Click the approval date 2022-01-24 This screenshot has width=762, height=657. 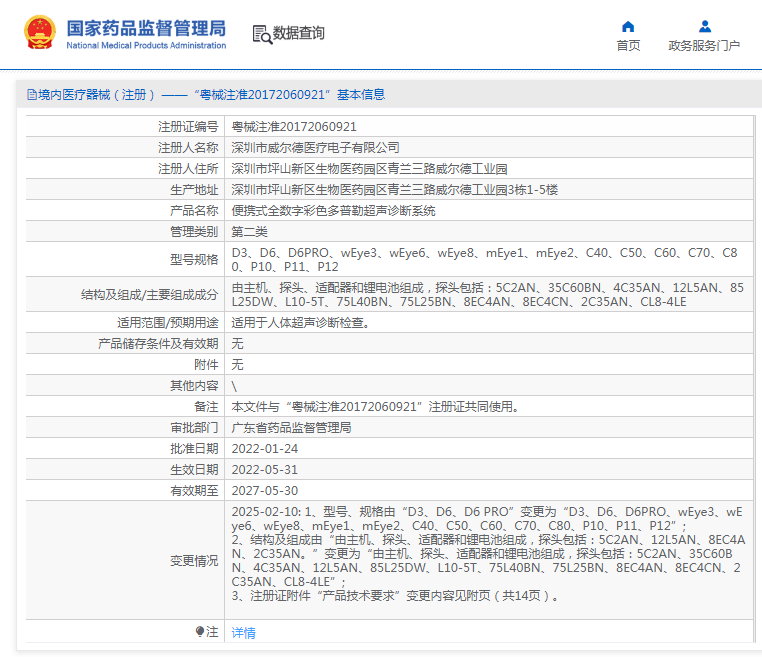265,449
